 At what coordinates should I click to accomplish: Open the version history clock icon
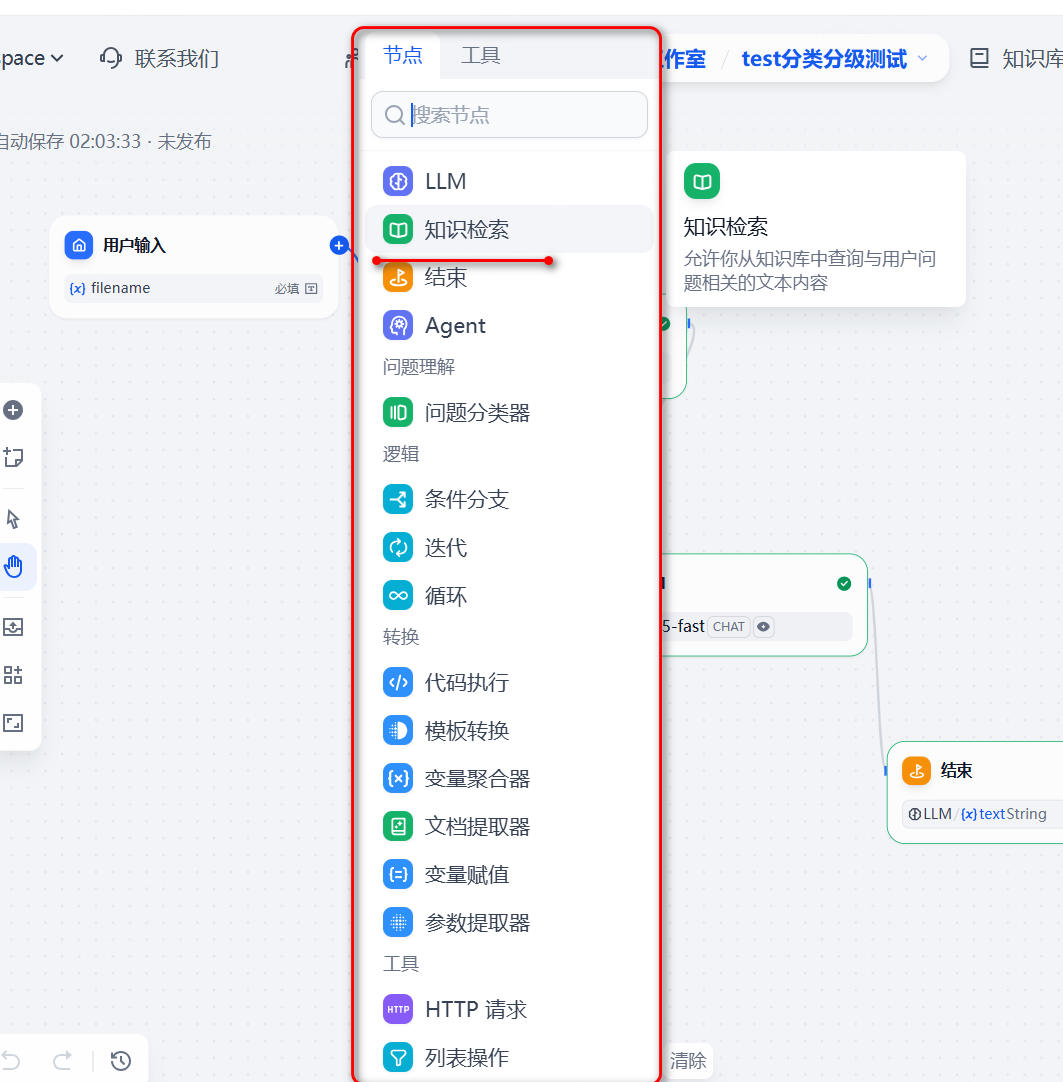(x=121, y=1061)
